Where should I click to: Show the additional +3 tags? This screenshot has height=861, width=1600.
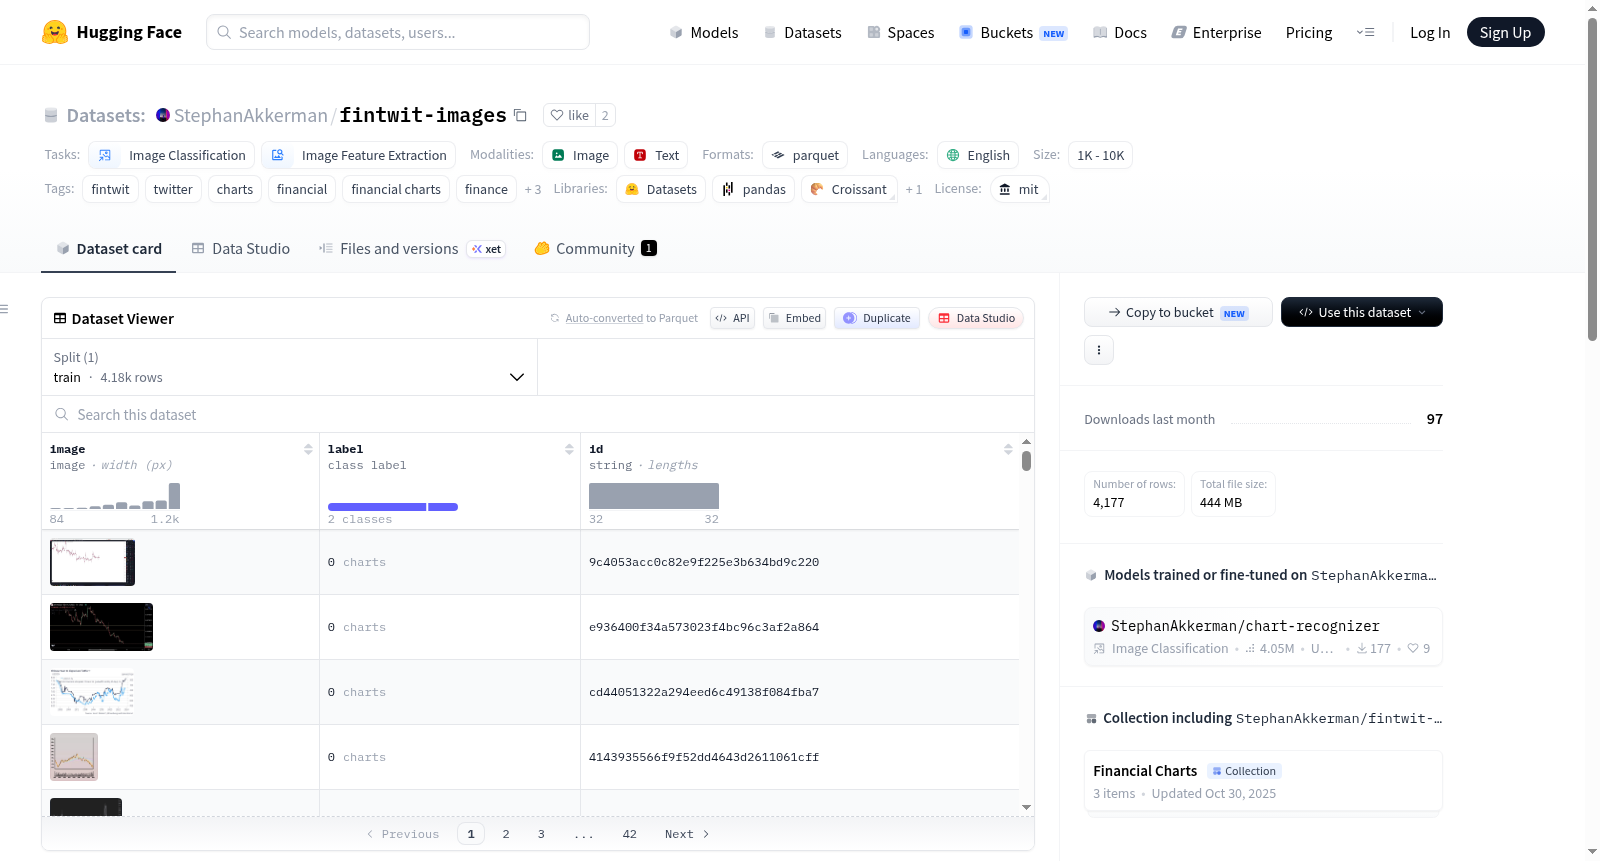click(x=533, y=189)
